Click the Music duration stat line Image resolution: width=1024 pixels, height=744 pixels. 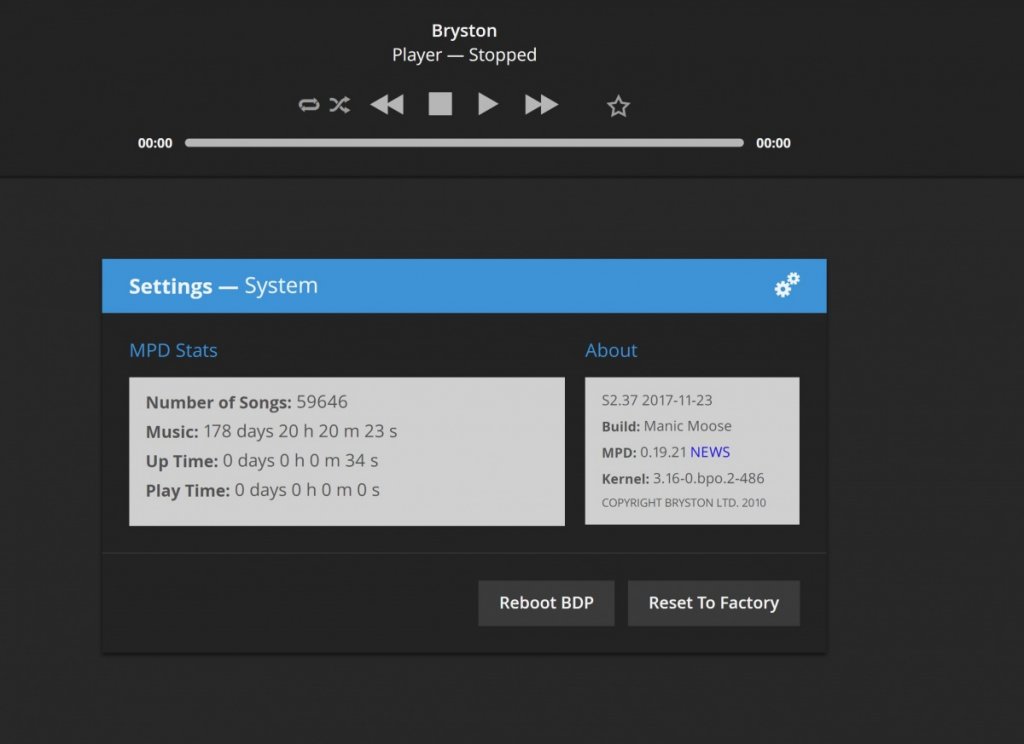pyautogui.click(x=272, y=431)
